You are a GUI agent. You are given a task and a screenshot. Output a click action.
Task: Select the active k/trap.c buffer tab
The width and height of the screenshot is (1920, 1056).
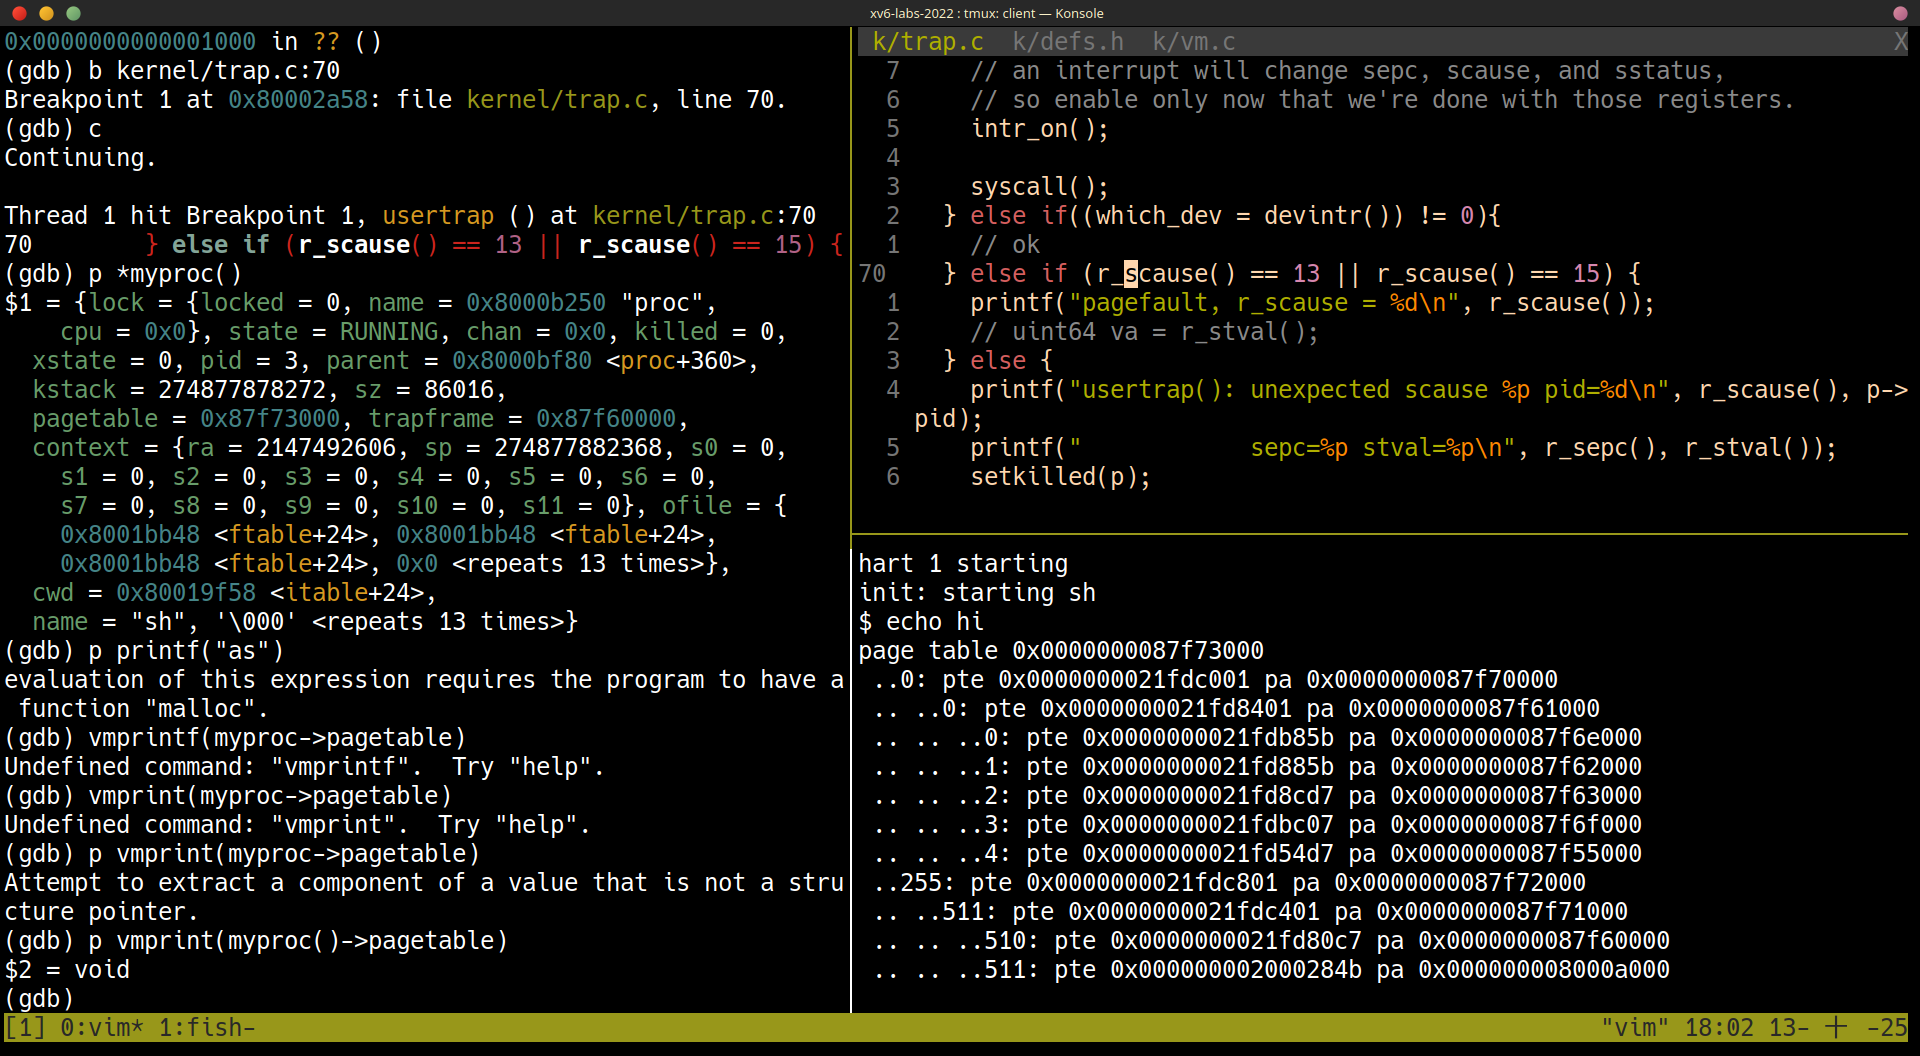pyautogui.click(x=927, y=41)
